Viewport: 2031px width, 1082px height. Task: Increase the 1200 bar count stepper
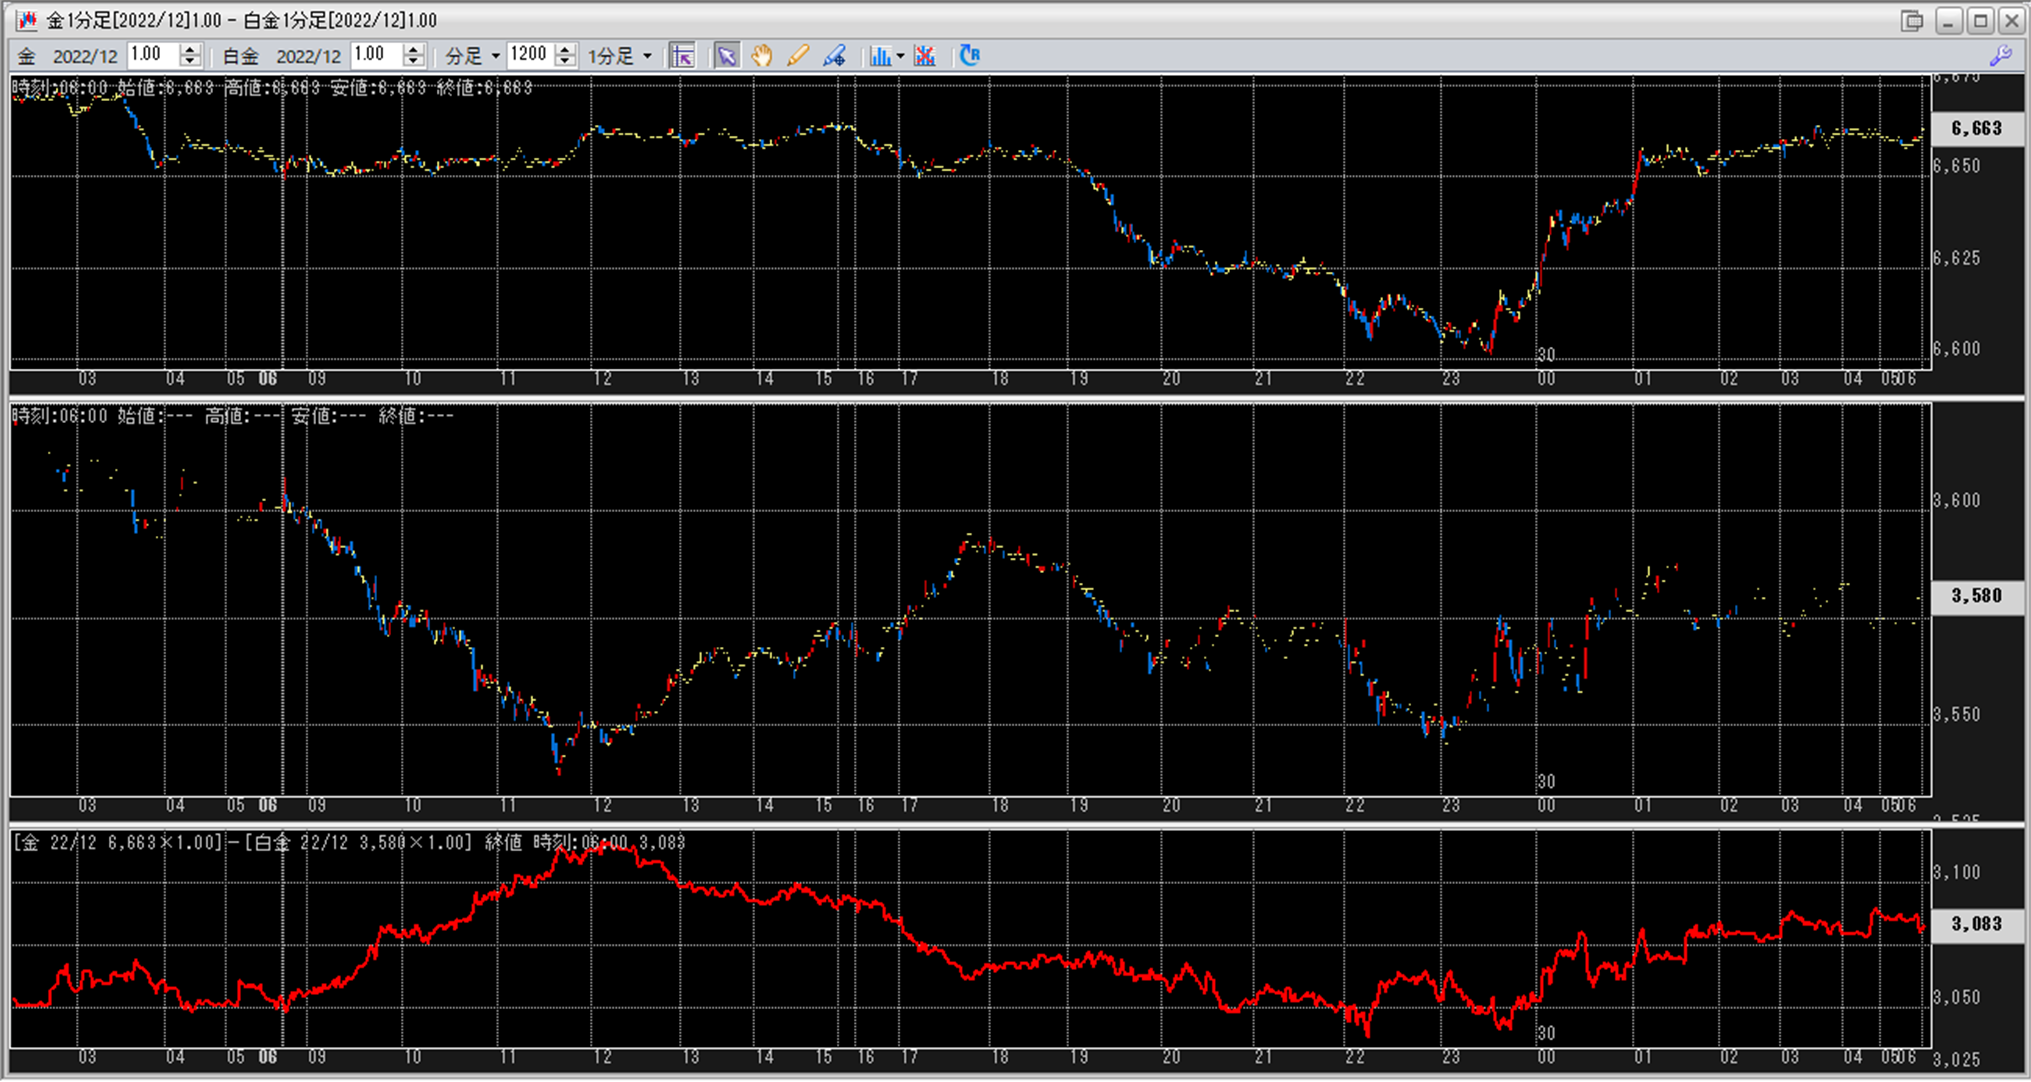pos(565,50)
